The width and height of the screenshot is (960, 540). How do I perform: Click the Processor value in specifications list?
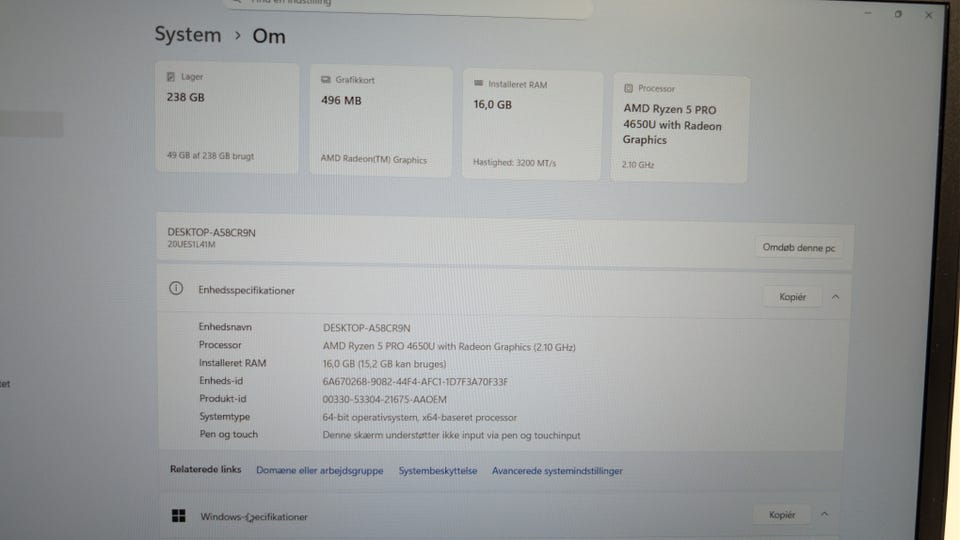449,347
